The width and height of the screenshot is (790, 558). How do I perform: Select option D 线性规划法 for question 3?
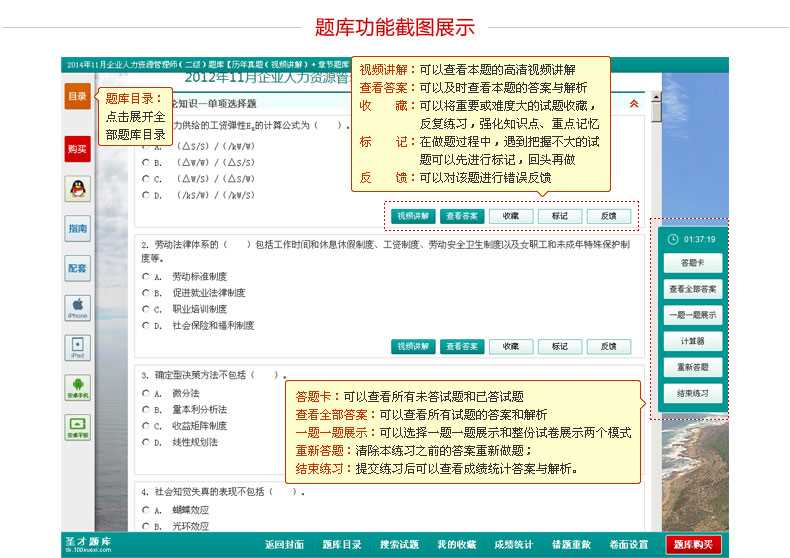click(x=146, y=442)
